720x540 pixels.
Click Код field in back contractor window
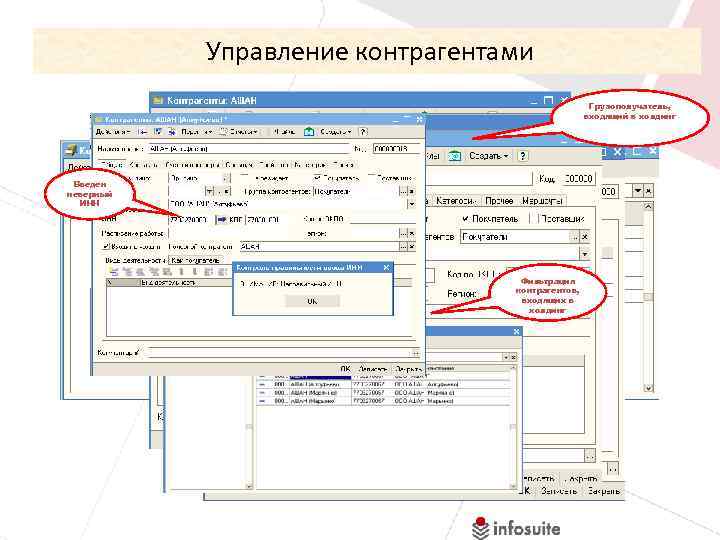pos(578,178)
